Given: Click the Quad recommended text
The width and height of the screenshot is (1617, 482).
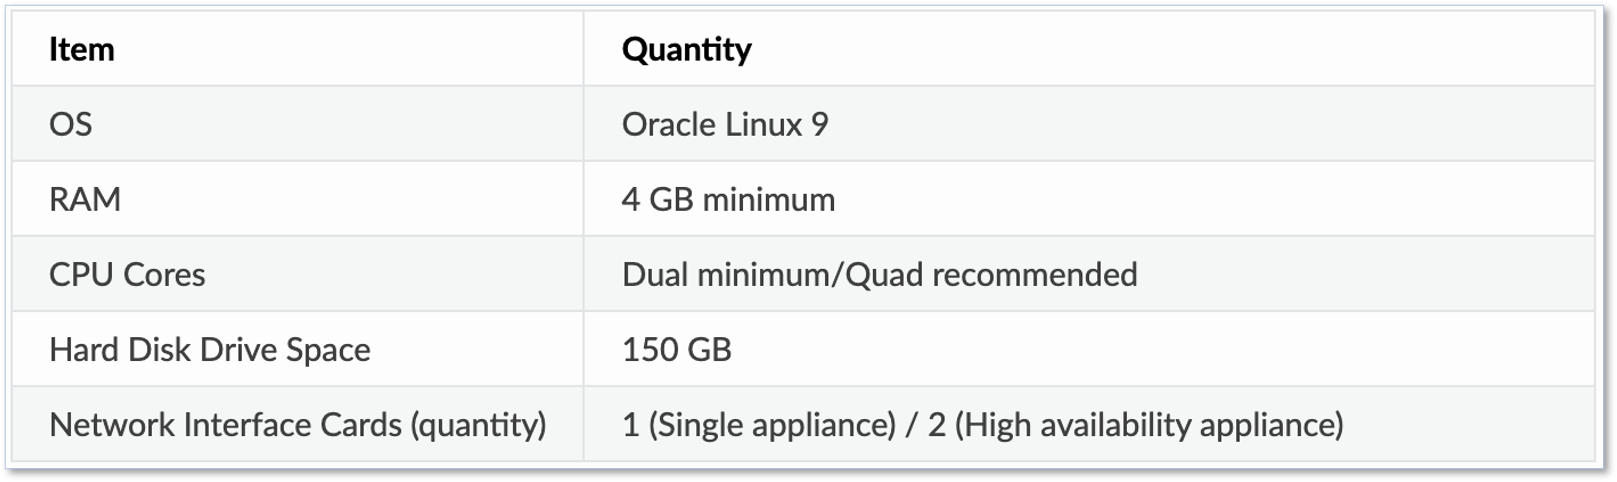Looking at the screenshot, I should 991,274.
